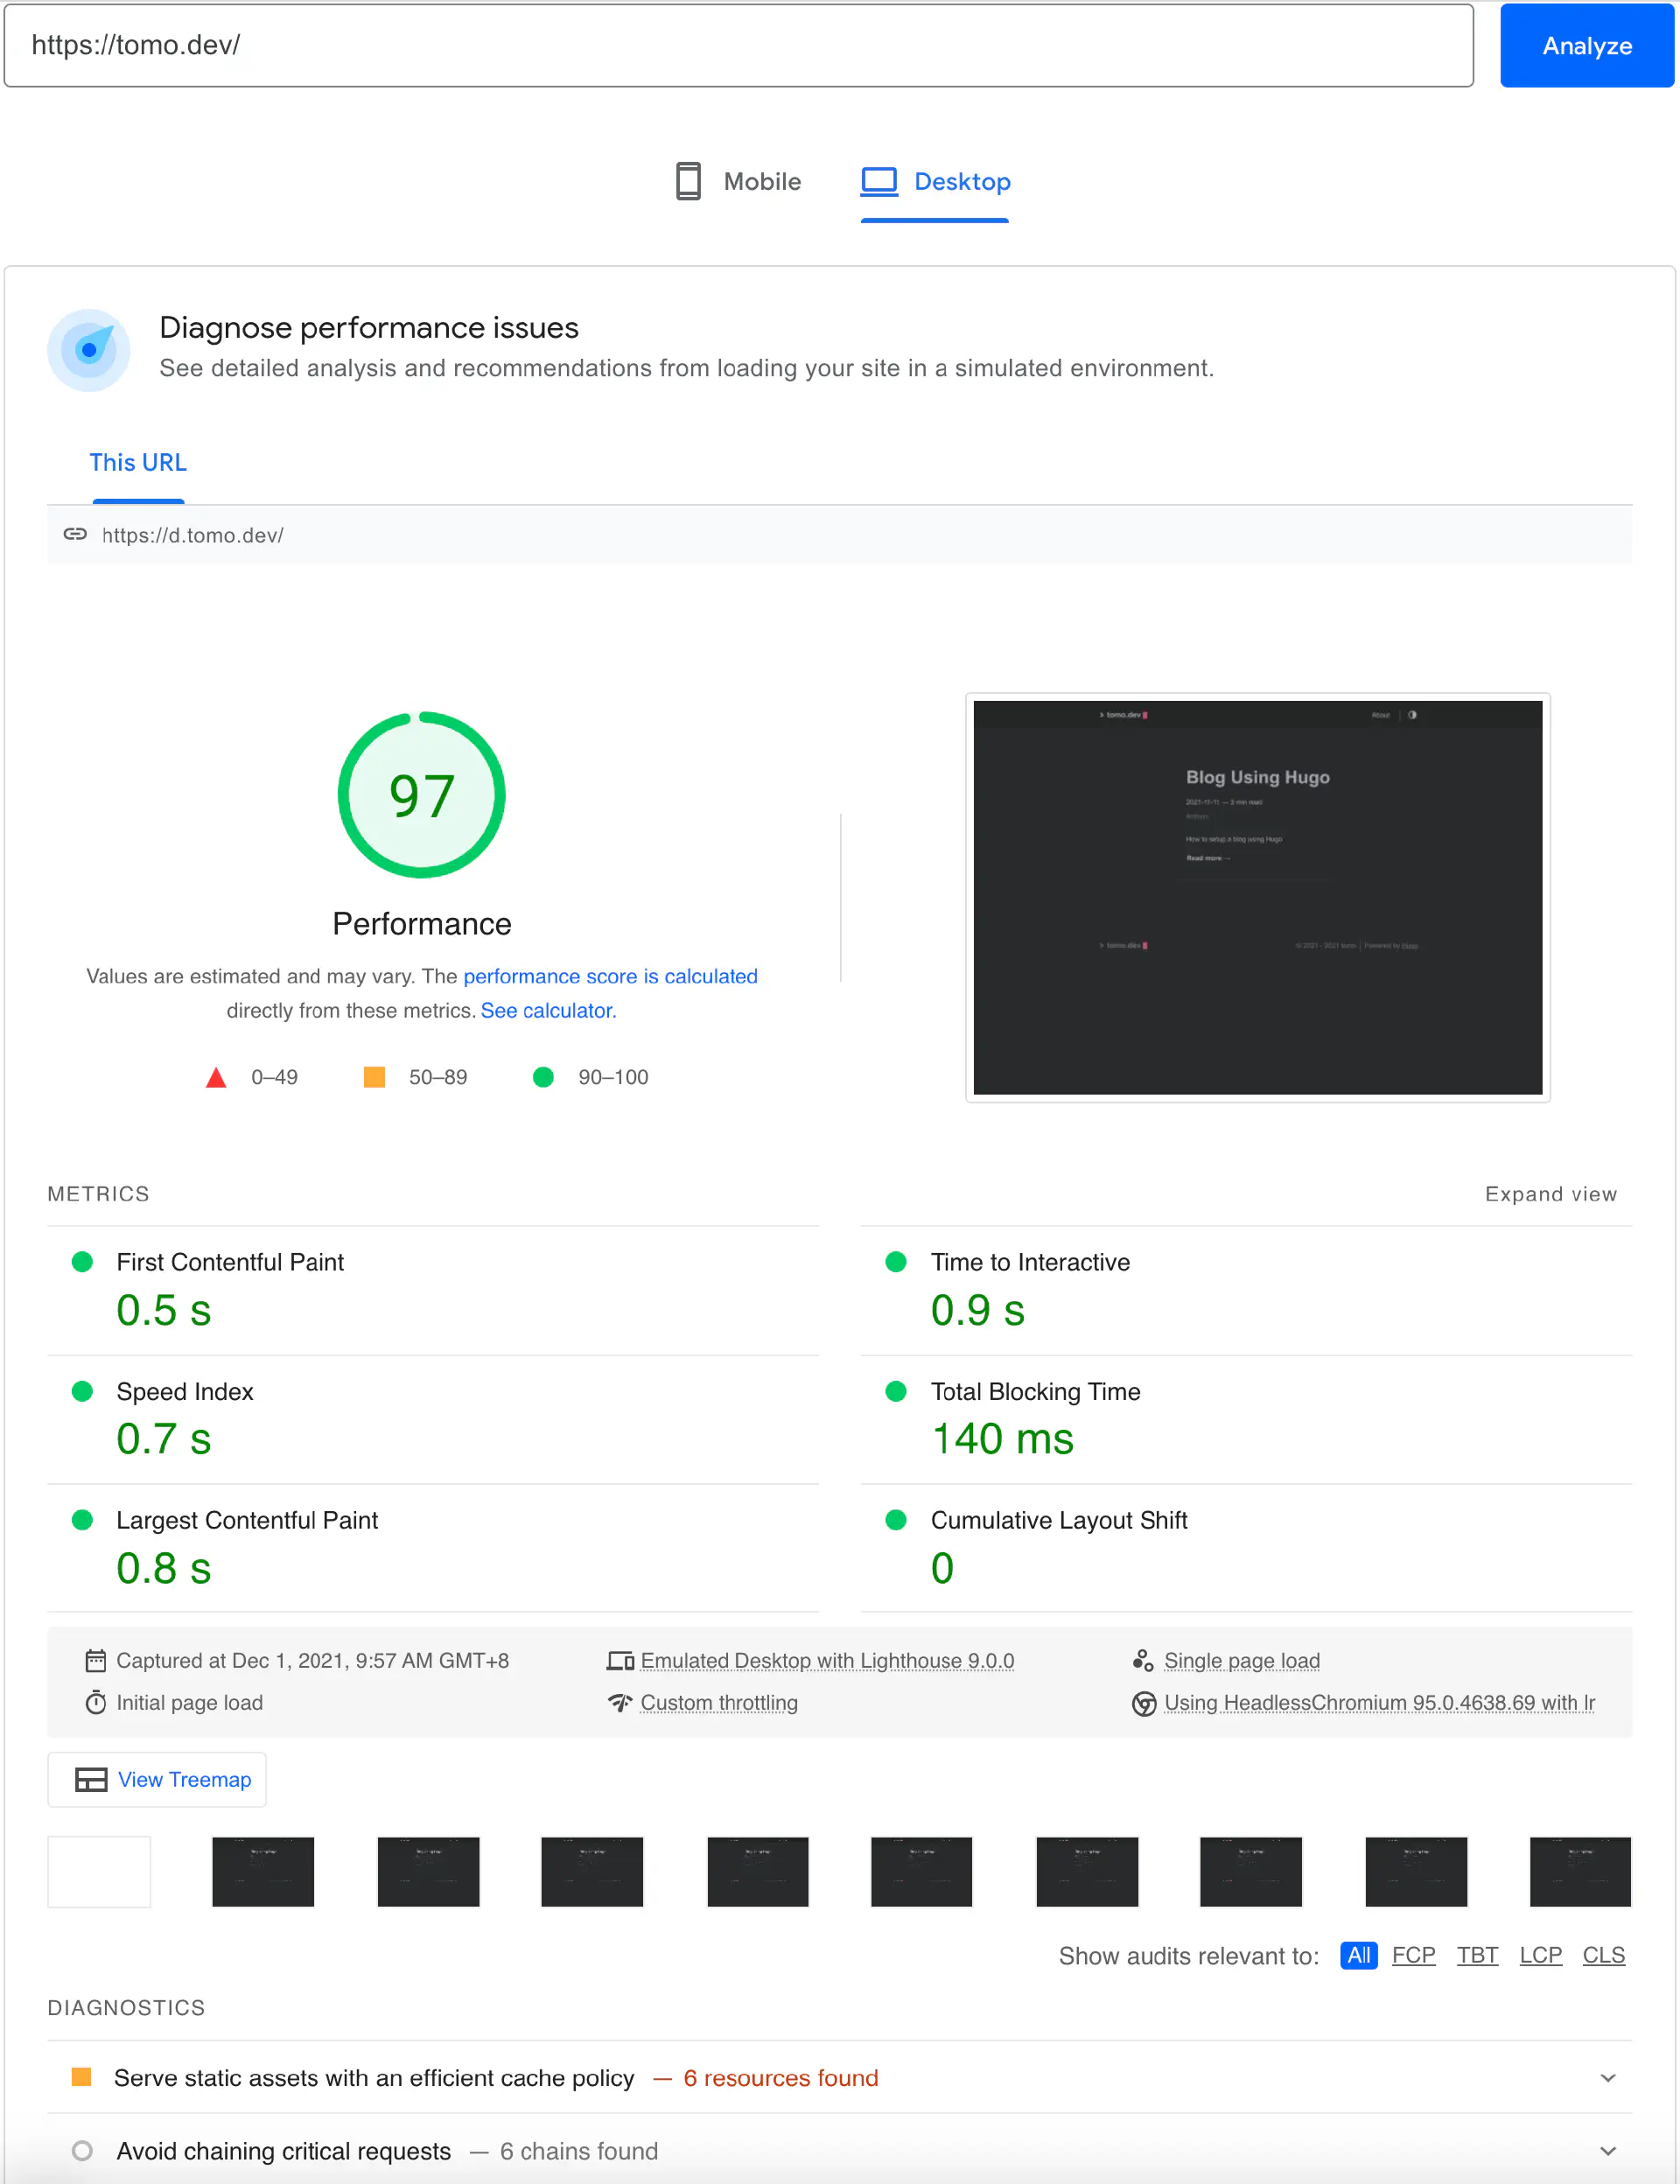Click the stopwatch icon by Initial page load

(95, 1702)
